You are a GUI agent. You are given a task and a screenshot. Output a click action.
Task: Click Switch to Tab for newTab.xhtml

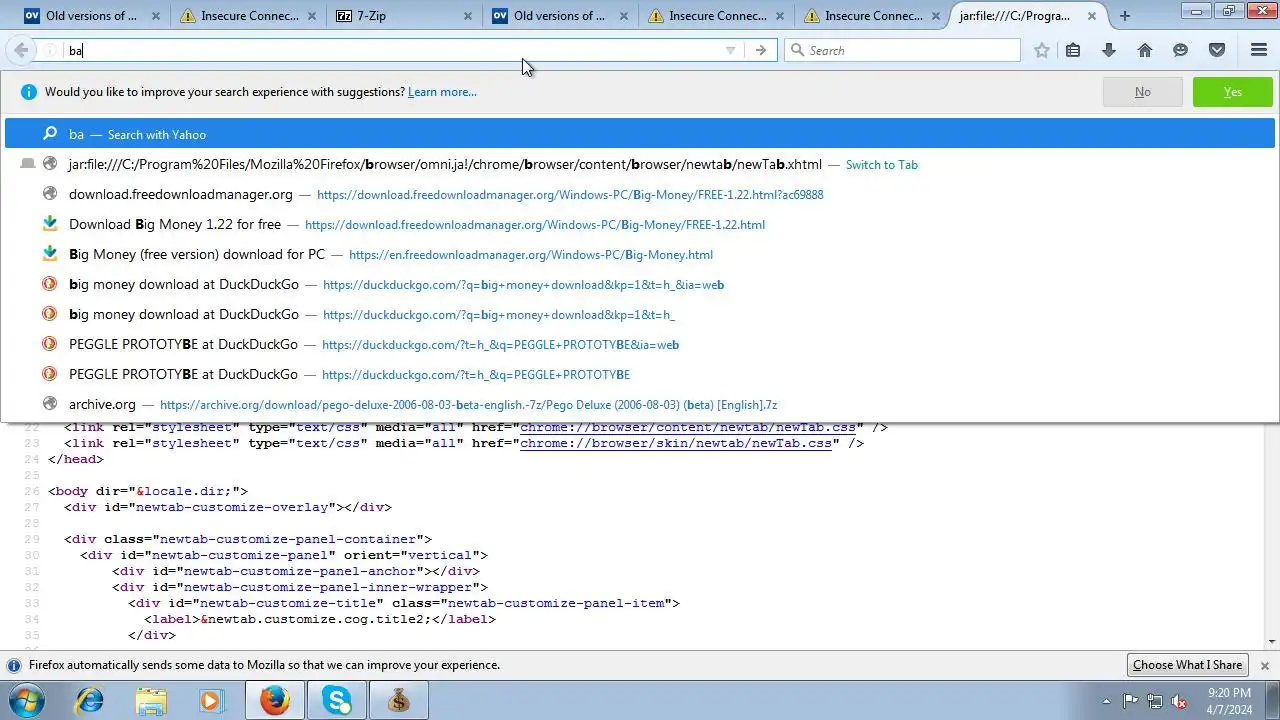[881, 165]
